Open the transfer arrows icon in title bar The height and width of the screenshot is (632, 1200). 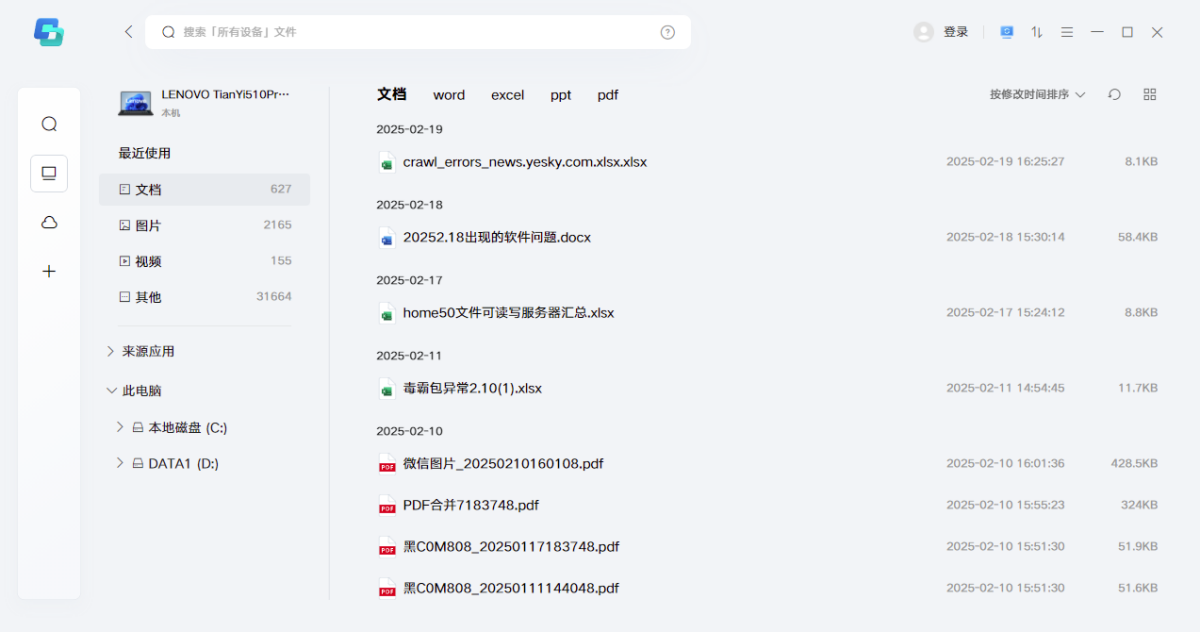[1037, 32]
